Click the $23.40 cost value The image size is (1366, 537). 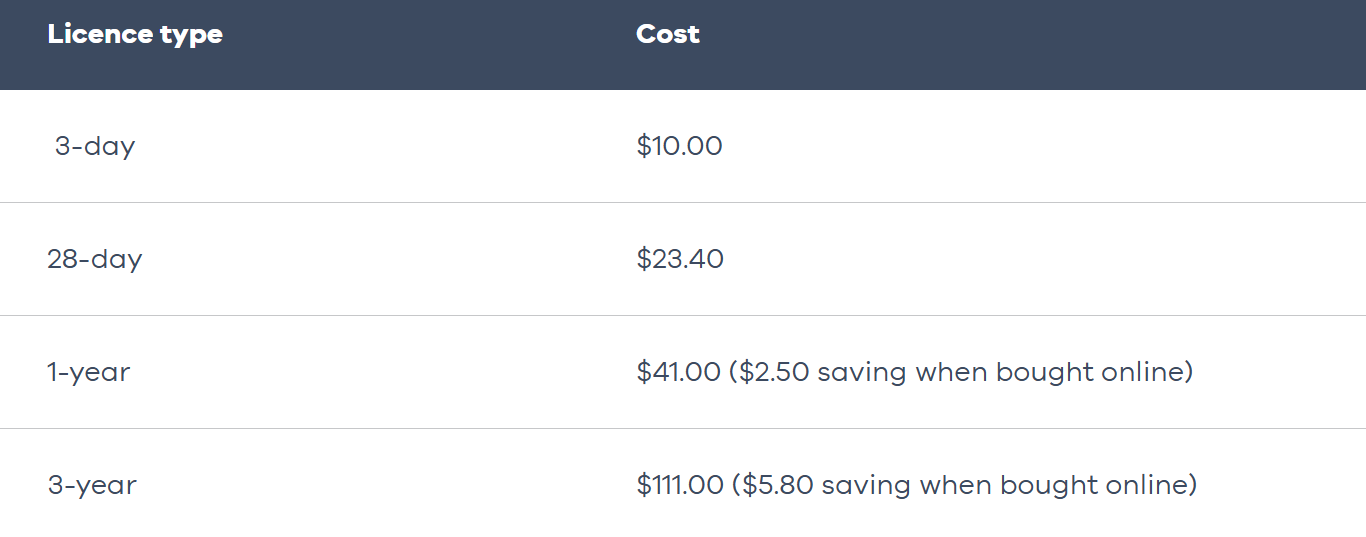[680, 259]
